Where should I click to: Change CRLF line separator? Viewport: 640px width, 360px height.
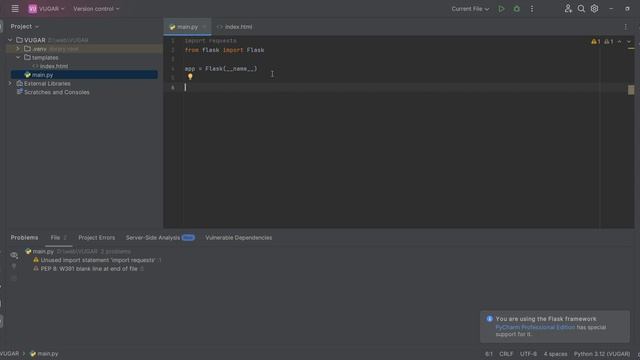506,354
